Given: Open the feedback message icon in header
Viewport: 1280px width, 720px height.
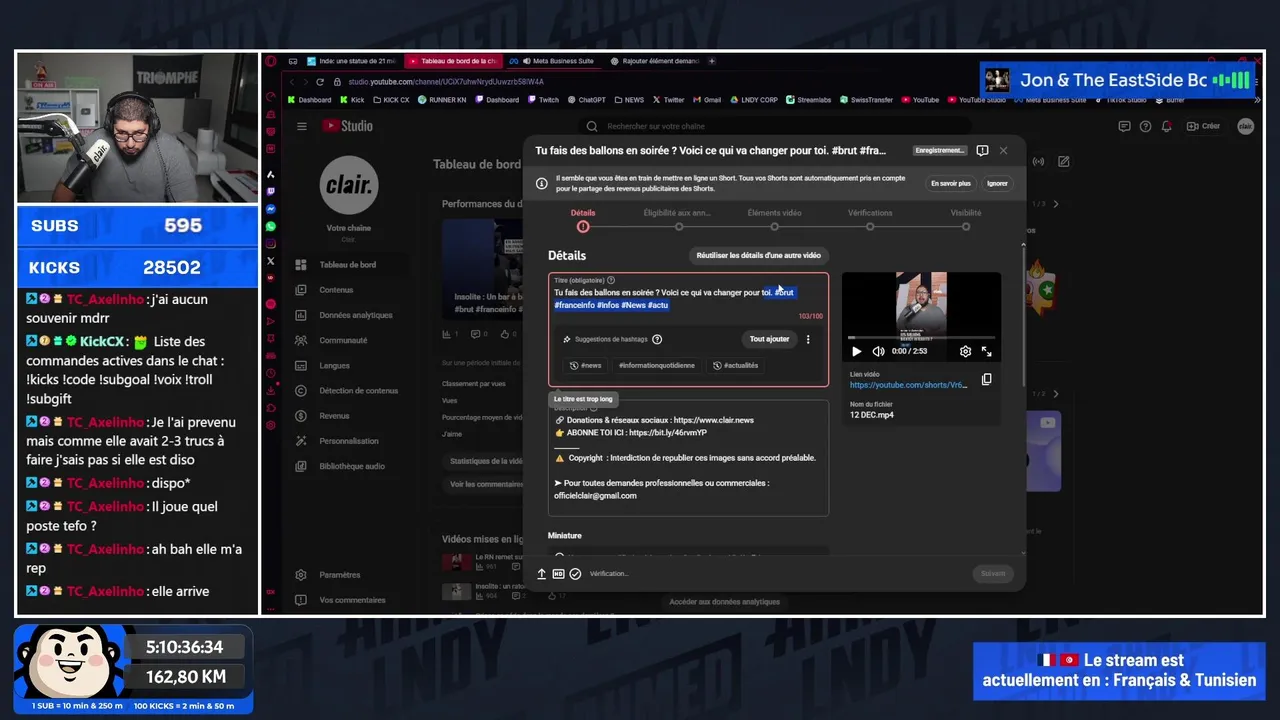Looking at the screenshot, I should click(x=1124, y=126).
